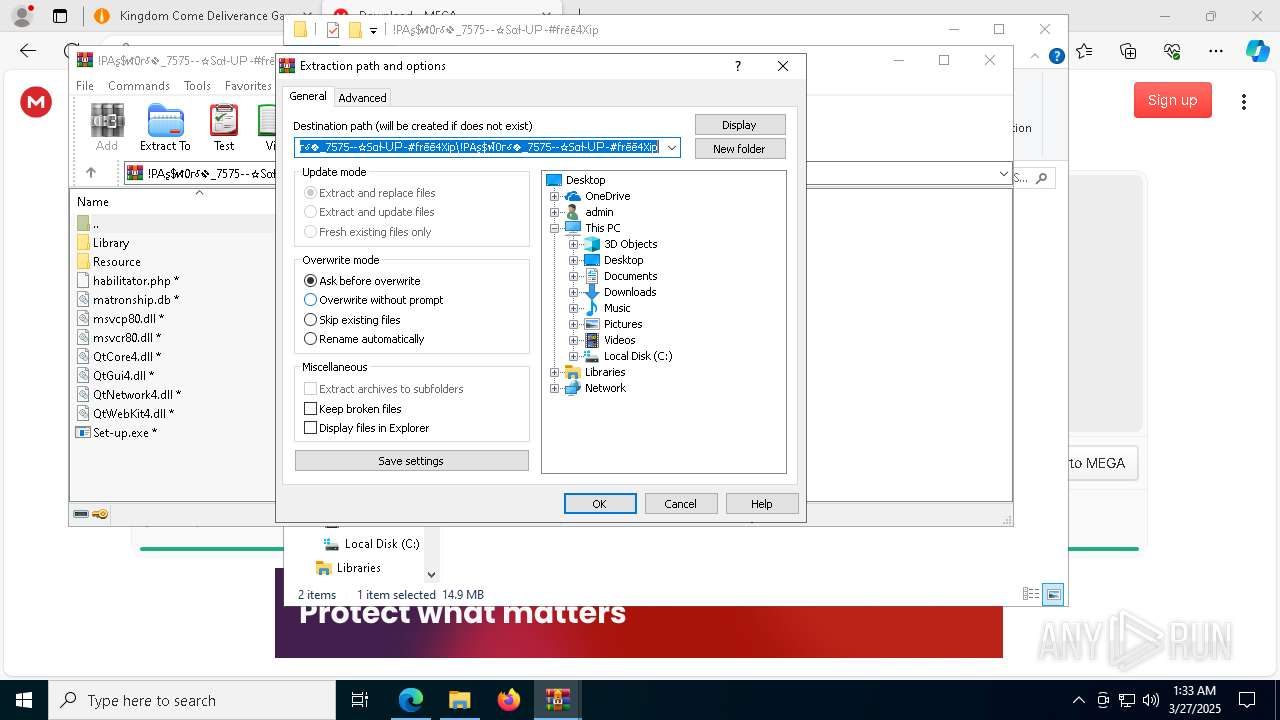Select Rename automatically option
Viewport: 1280px width, 720px height.
tap(310, 339)
